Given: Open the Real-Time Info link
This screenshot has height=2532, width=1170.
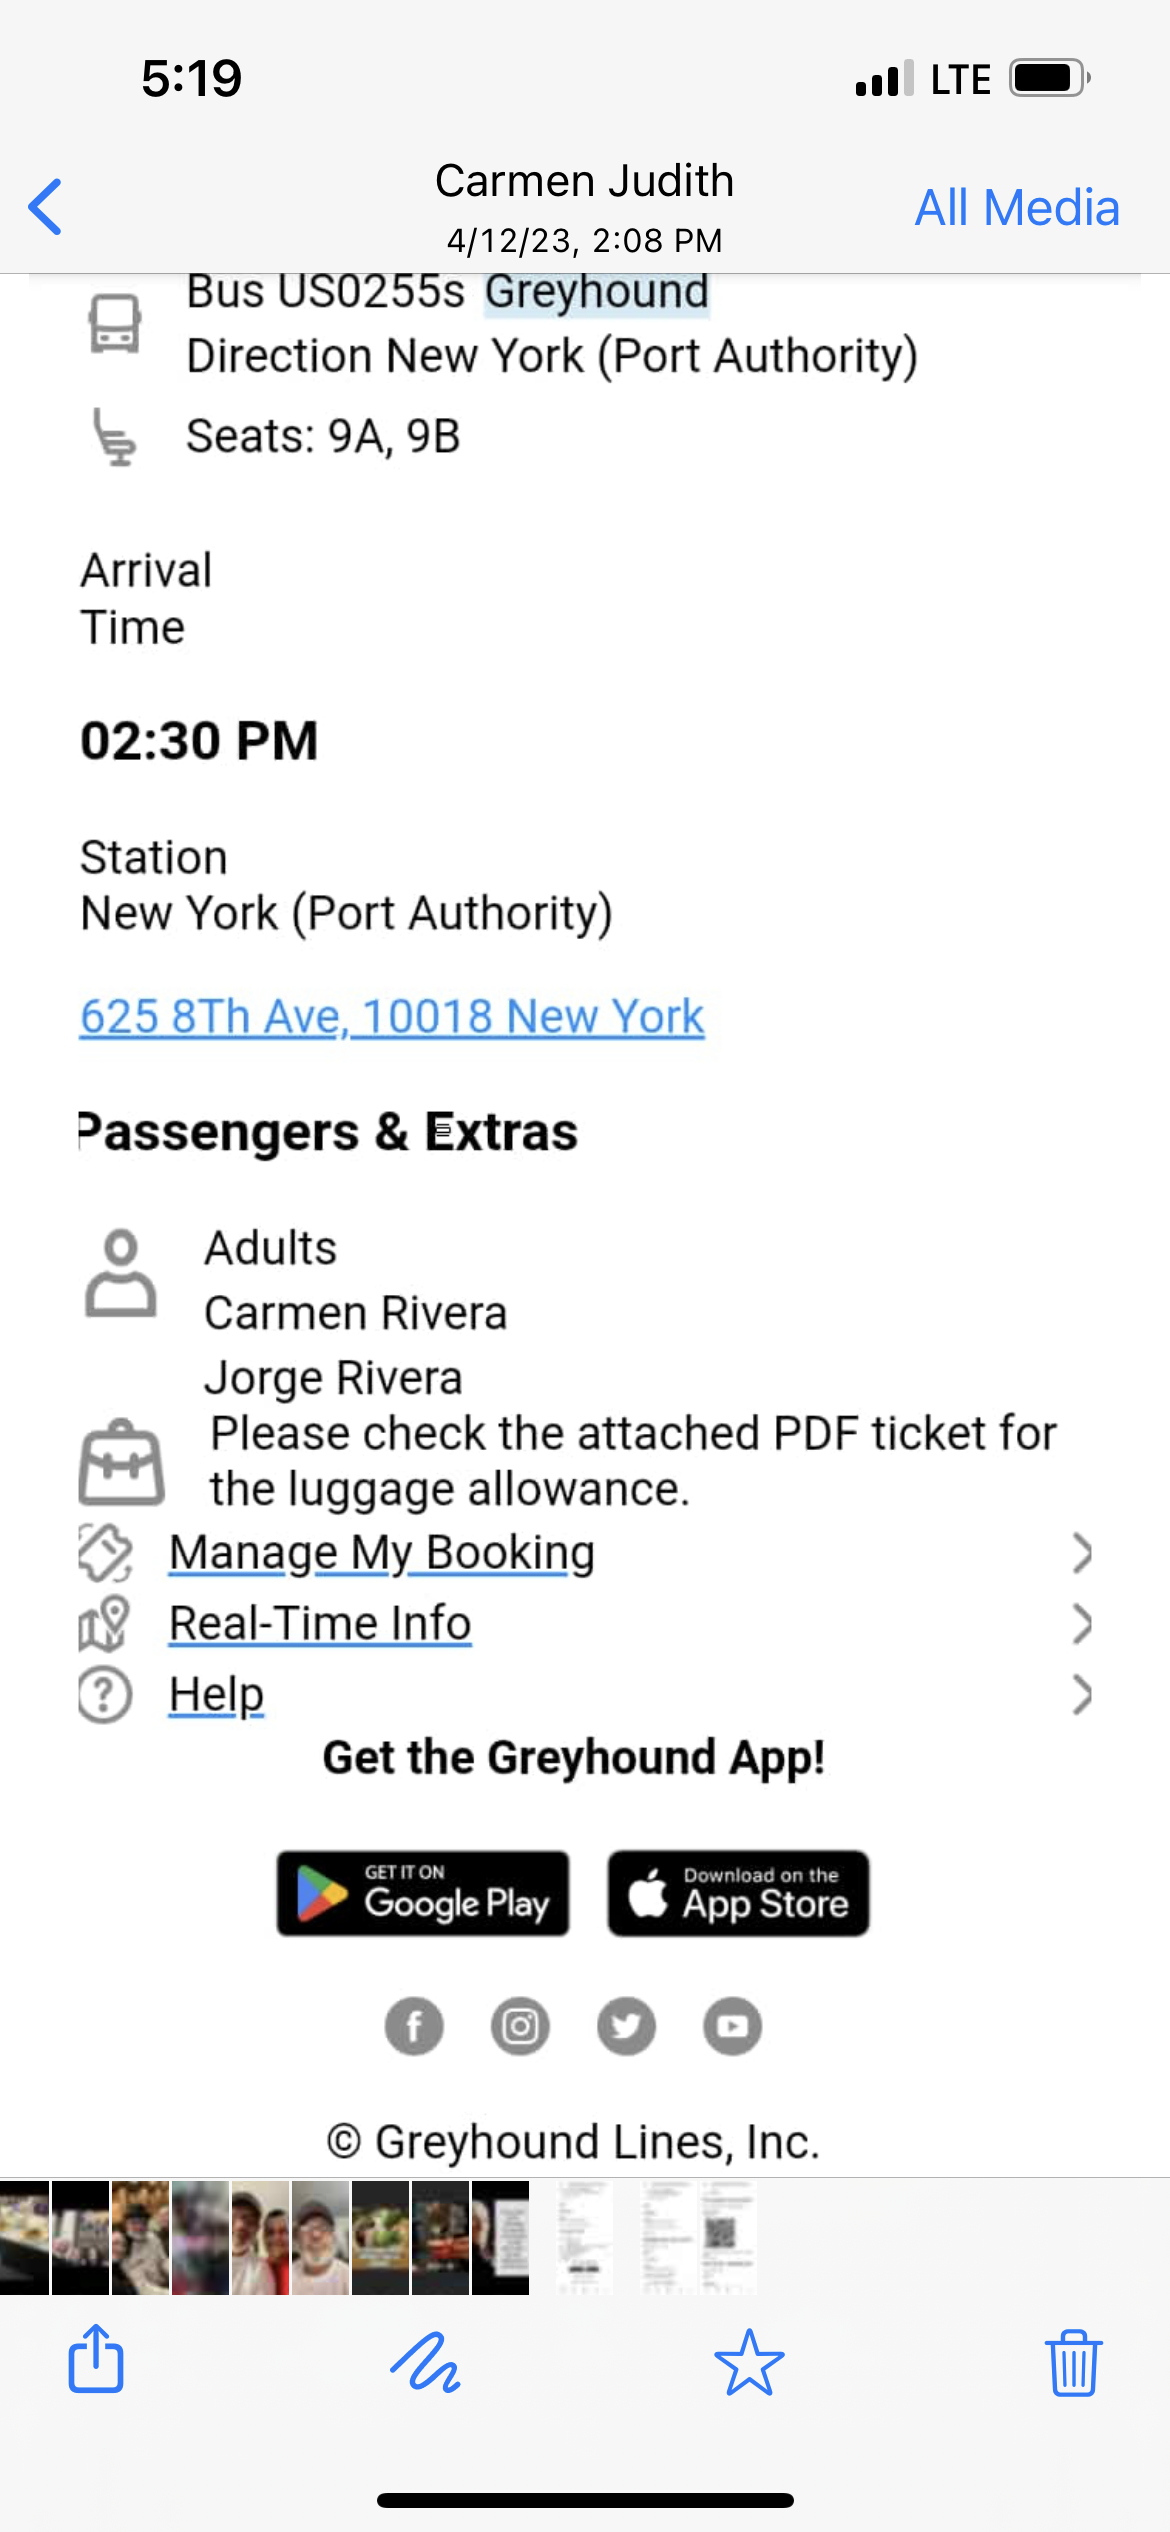Looking at the screenshot, I should click(x=320, y=1624).
